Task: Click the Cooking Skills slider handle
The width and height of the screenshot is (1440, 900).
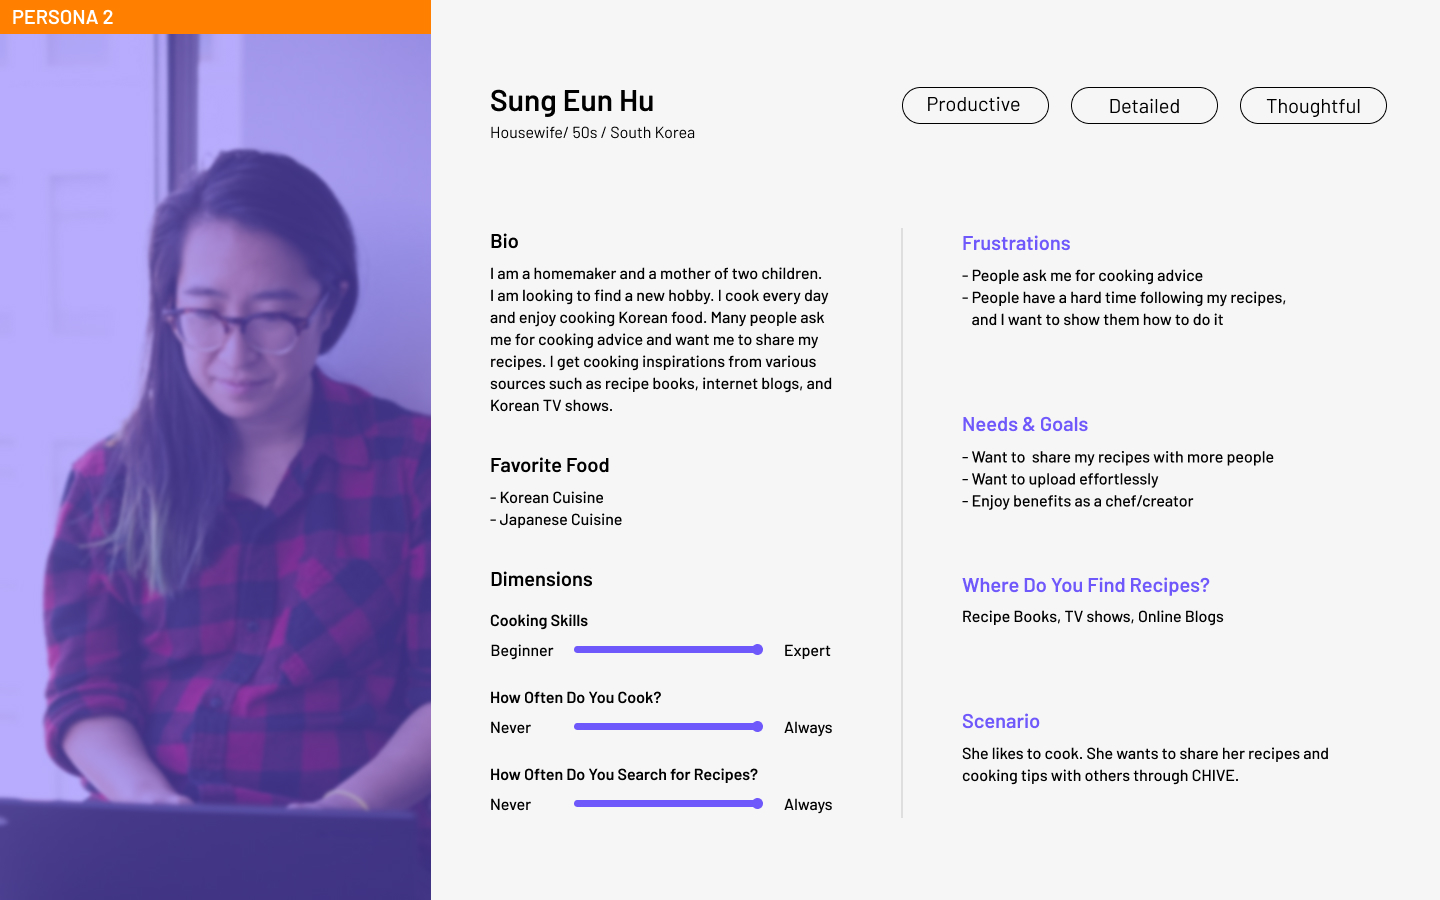Action: pos(758,650)
